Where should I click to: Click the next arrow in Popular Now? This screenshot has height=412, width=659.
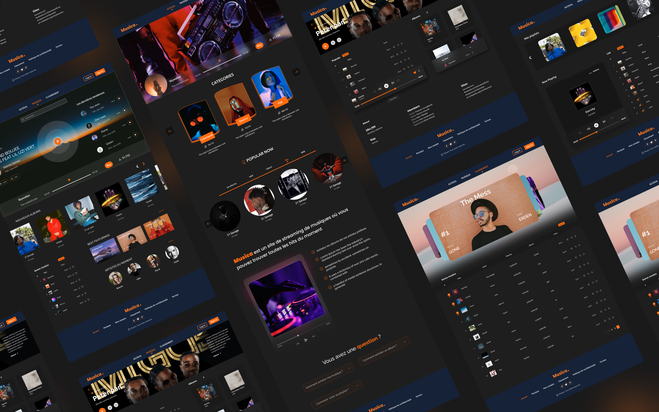344,160
